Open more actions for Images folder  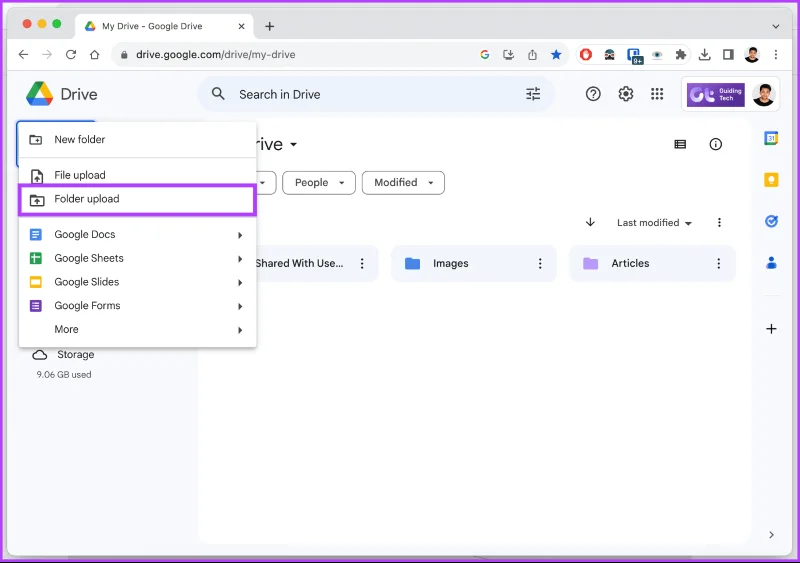(540, 263)
